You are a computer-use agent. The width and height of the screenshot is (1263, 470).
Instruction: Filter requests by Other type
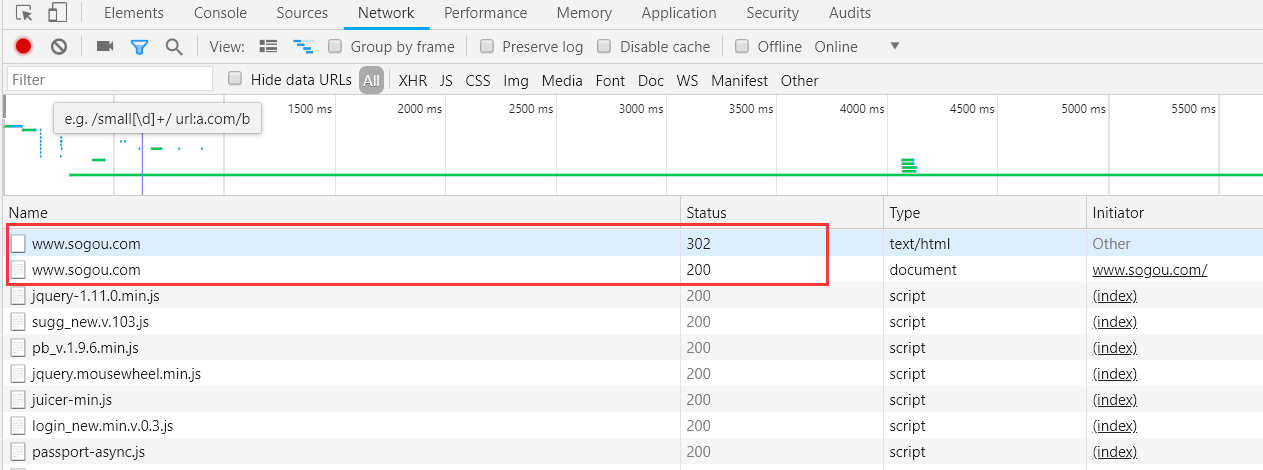[800, 80]
